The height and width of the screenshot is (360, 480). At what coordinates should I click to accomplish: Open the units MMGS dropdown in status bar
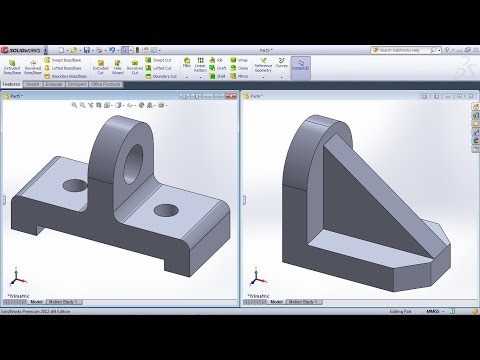(x=443, y=311)
